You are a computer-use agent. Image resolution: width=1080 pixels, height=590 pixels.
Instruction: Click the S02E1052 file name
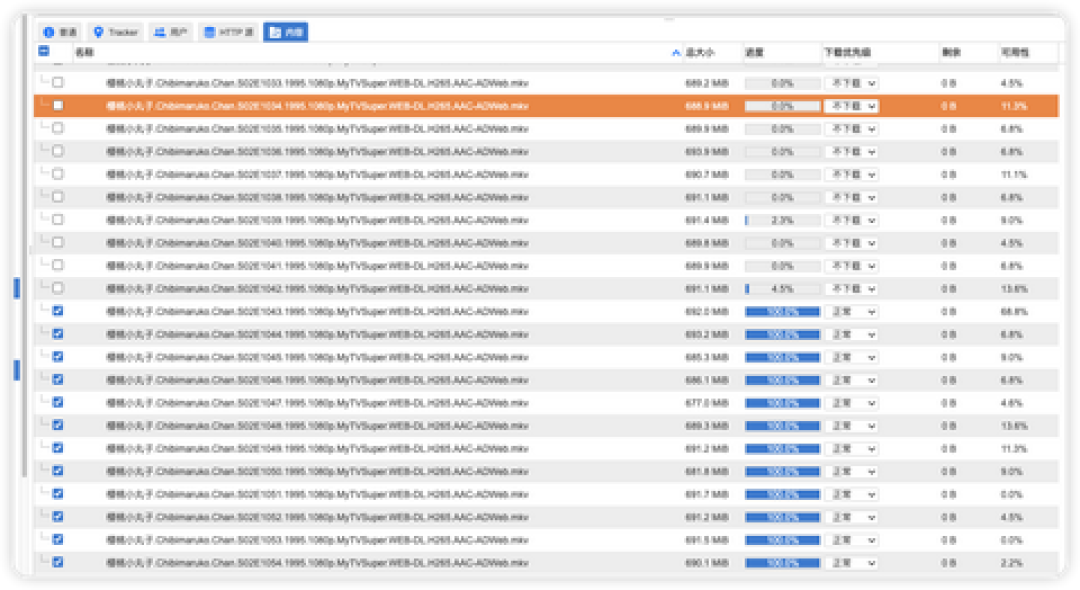click(x=318, y=517)
